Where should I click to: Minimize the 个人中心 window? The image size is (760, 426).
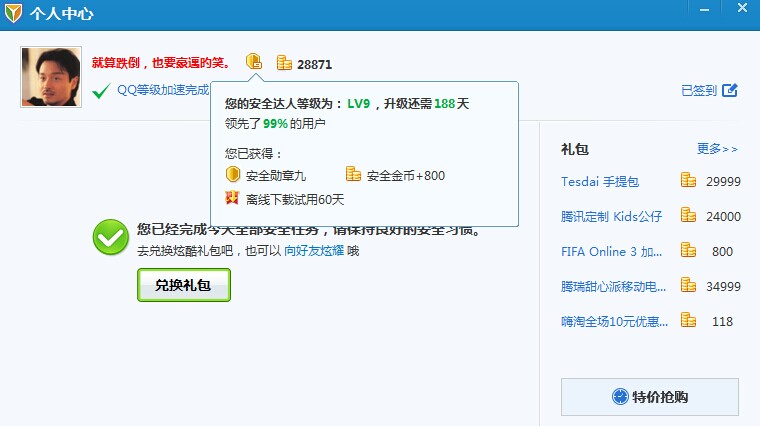(x=704, y=9)
